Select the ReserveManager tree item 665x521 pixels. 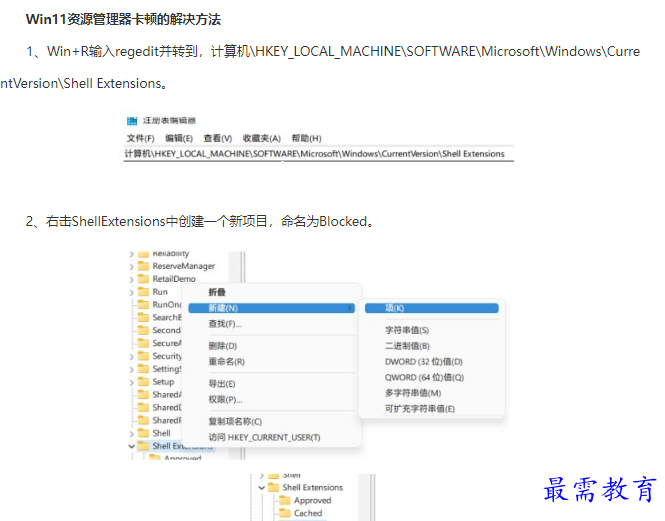[184, 266]
